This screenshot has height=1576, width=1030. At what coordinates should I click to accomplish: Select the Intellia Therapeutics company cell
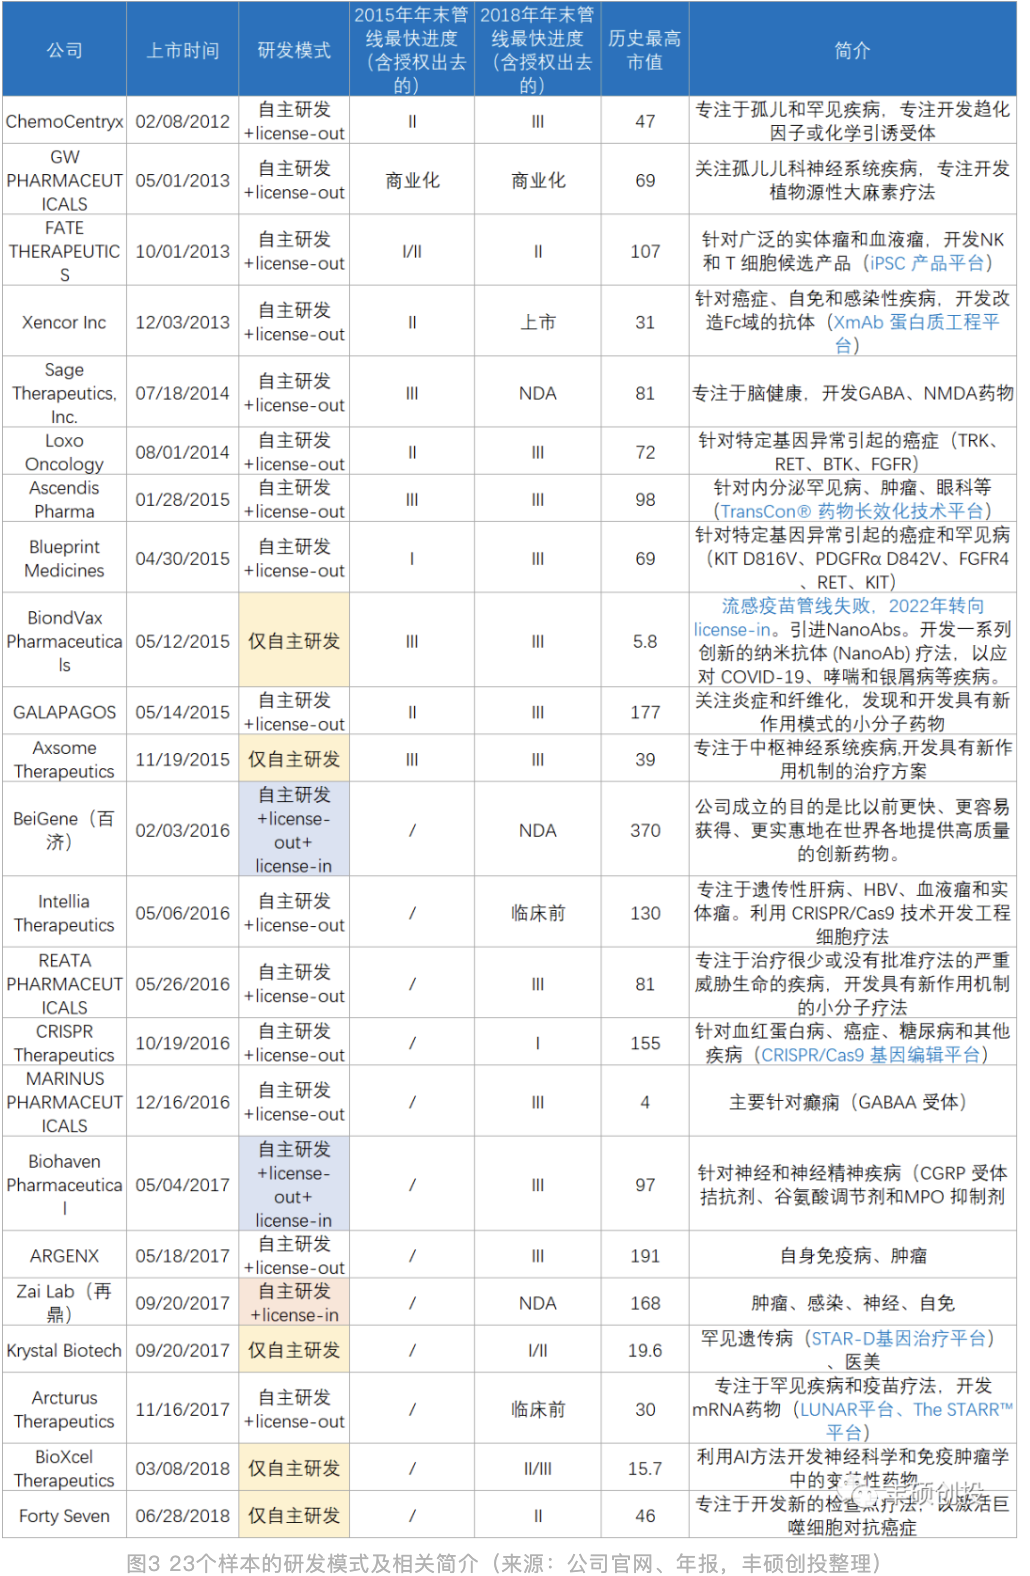[65, 913]
